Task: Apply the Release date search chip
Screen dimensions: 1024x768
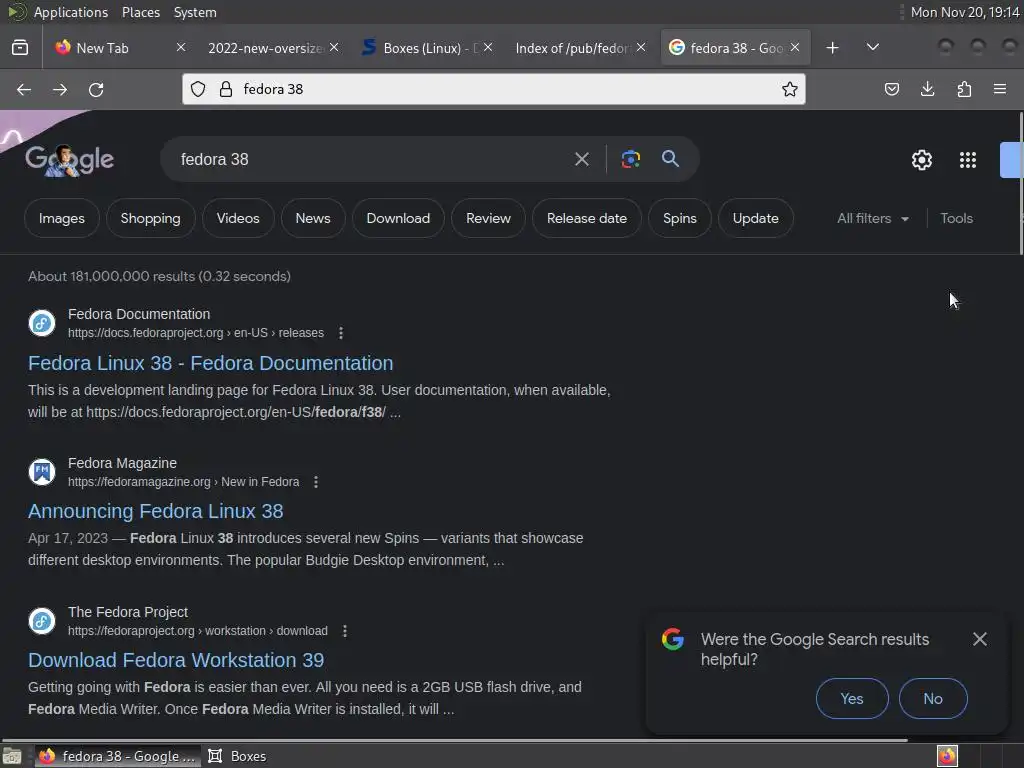Action: 586,219
